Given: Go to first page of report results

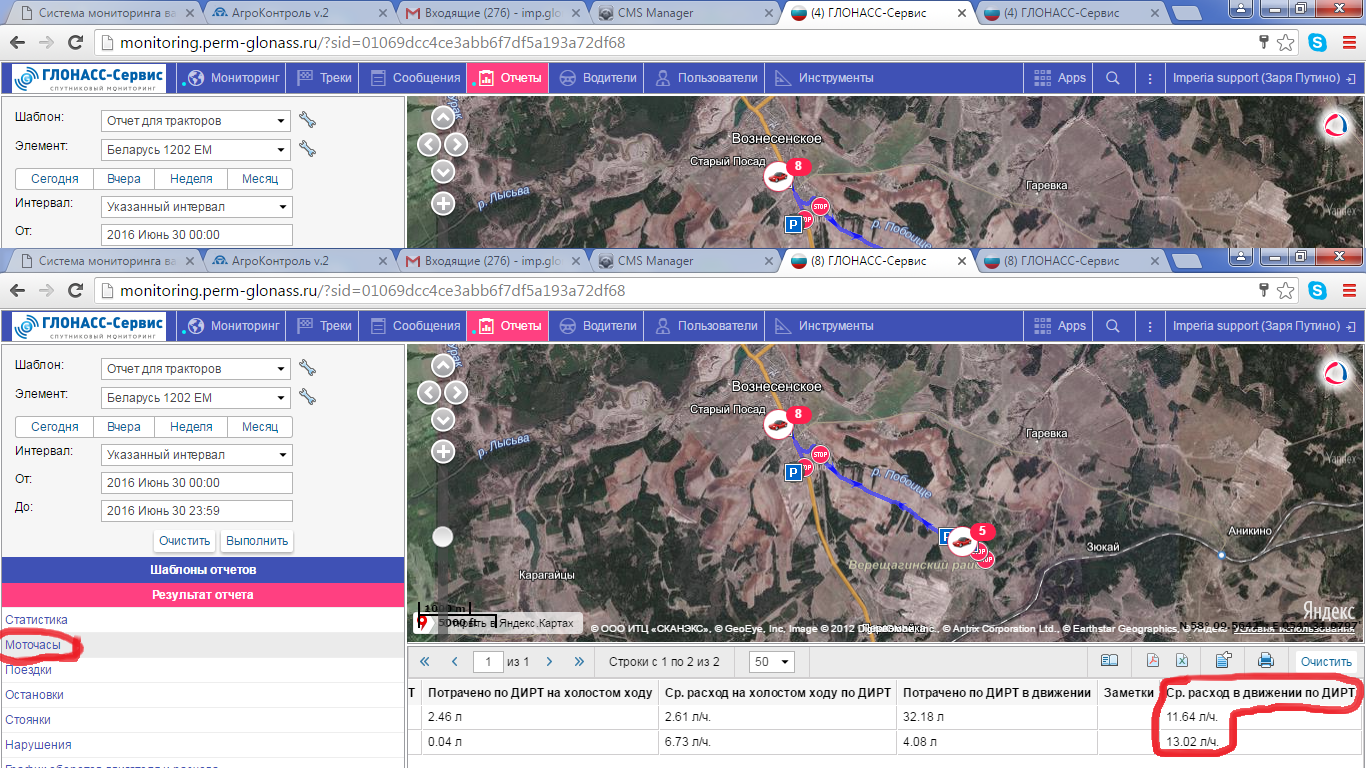Looking at the screenshot, I should tap(425, 661).
